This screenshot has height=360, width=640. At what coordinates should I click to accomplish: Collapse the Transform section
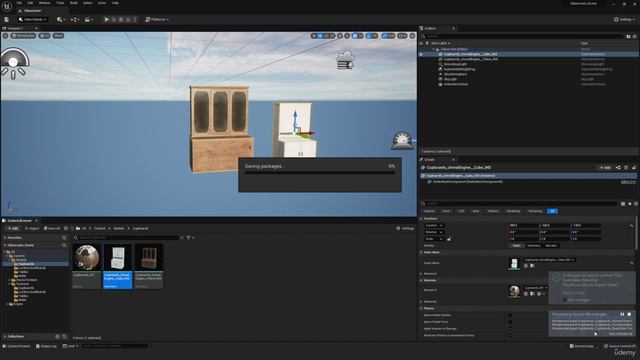421,219
